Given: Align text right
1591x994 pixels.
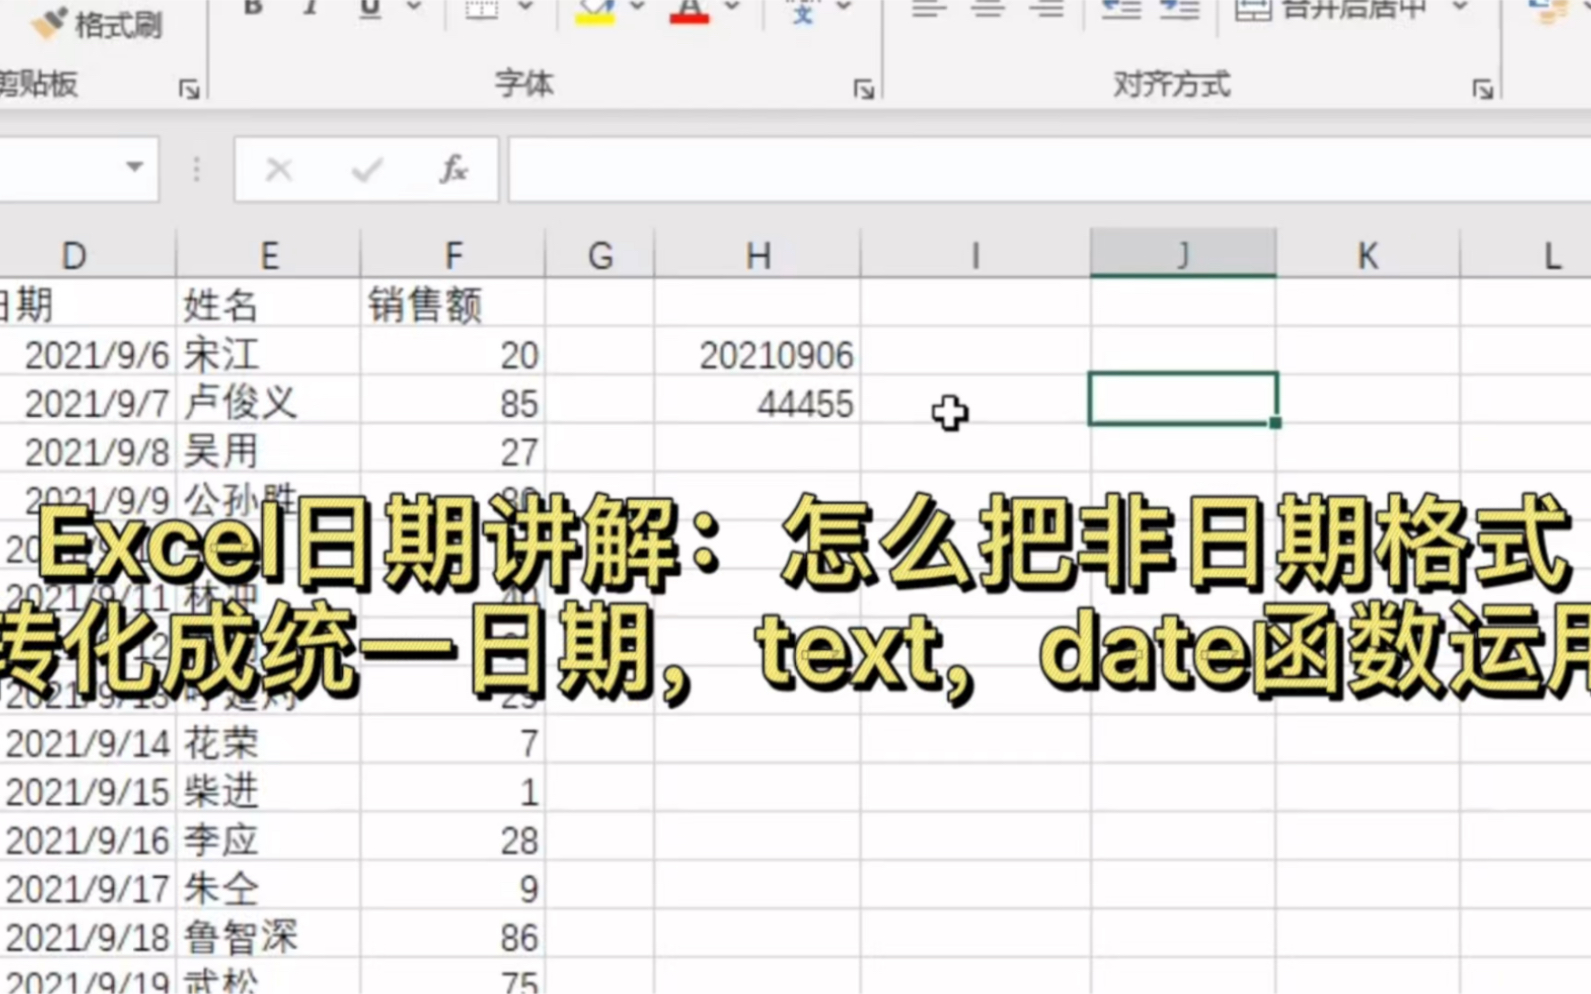Looking at the screenshot, I should click(x=1047, y=9).
